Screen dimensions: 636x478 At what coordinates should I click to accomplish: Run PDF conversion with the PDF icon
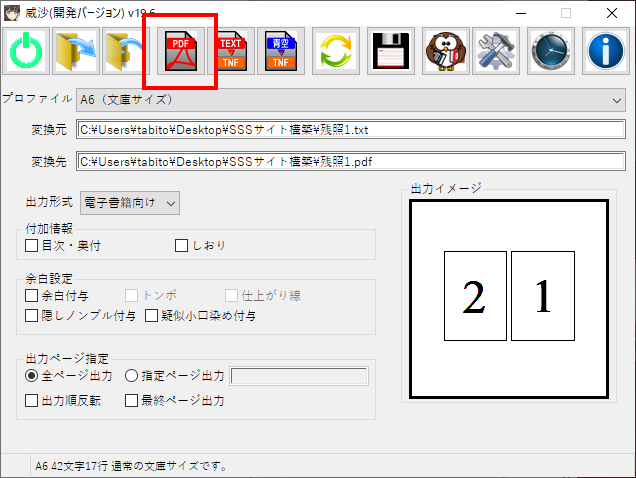click(x=181, y=51)
